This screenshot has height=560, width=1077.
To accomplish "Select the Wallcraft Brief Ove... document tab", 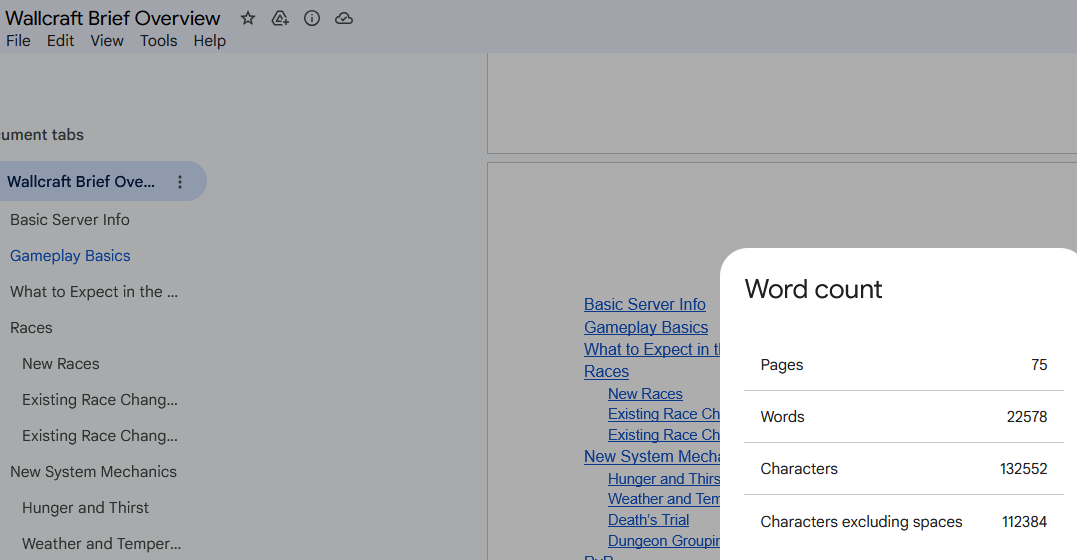I will 81,181.
